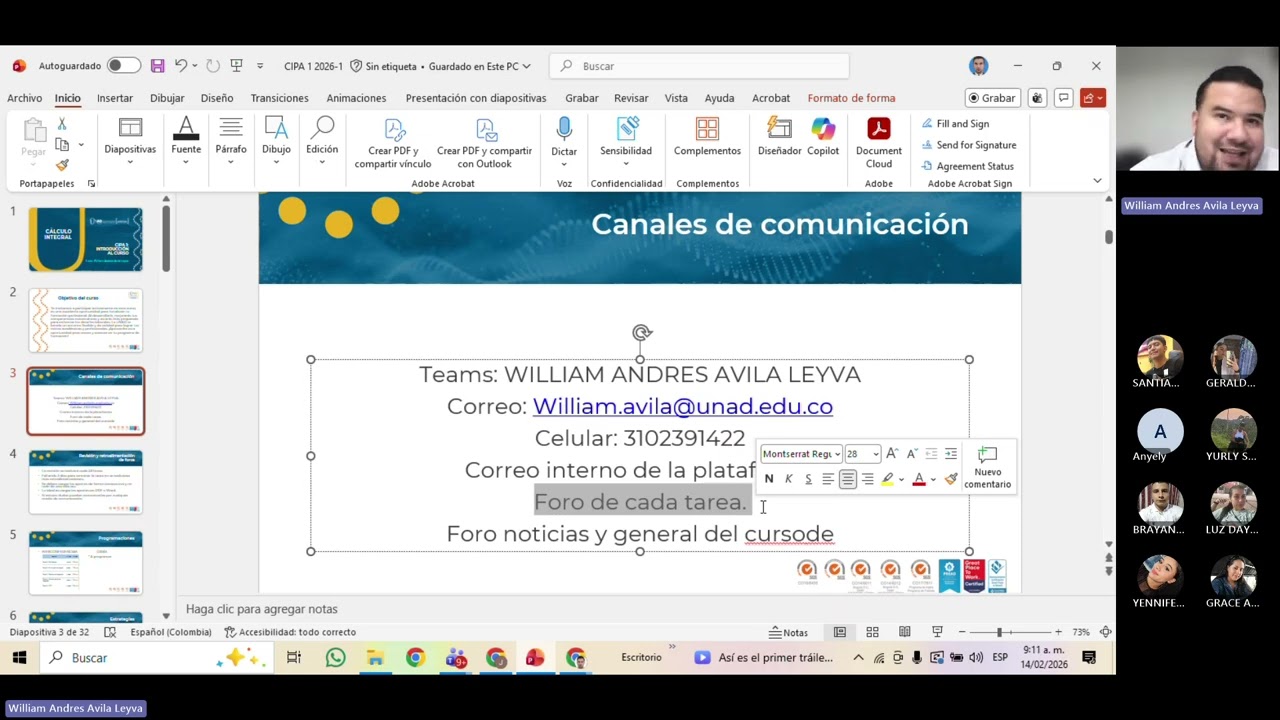Open the Transiciones tab

279,98
